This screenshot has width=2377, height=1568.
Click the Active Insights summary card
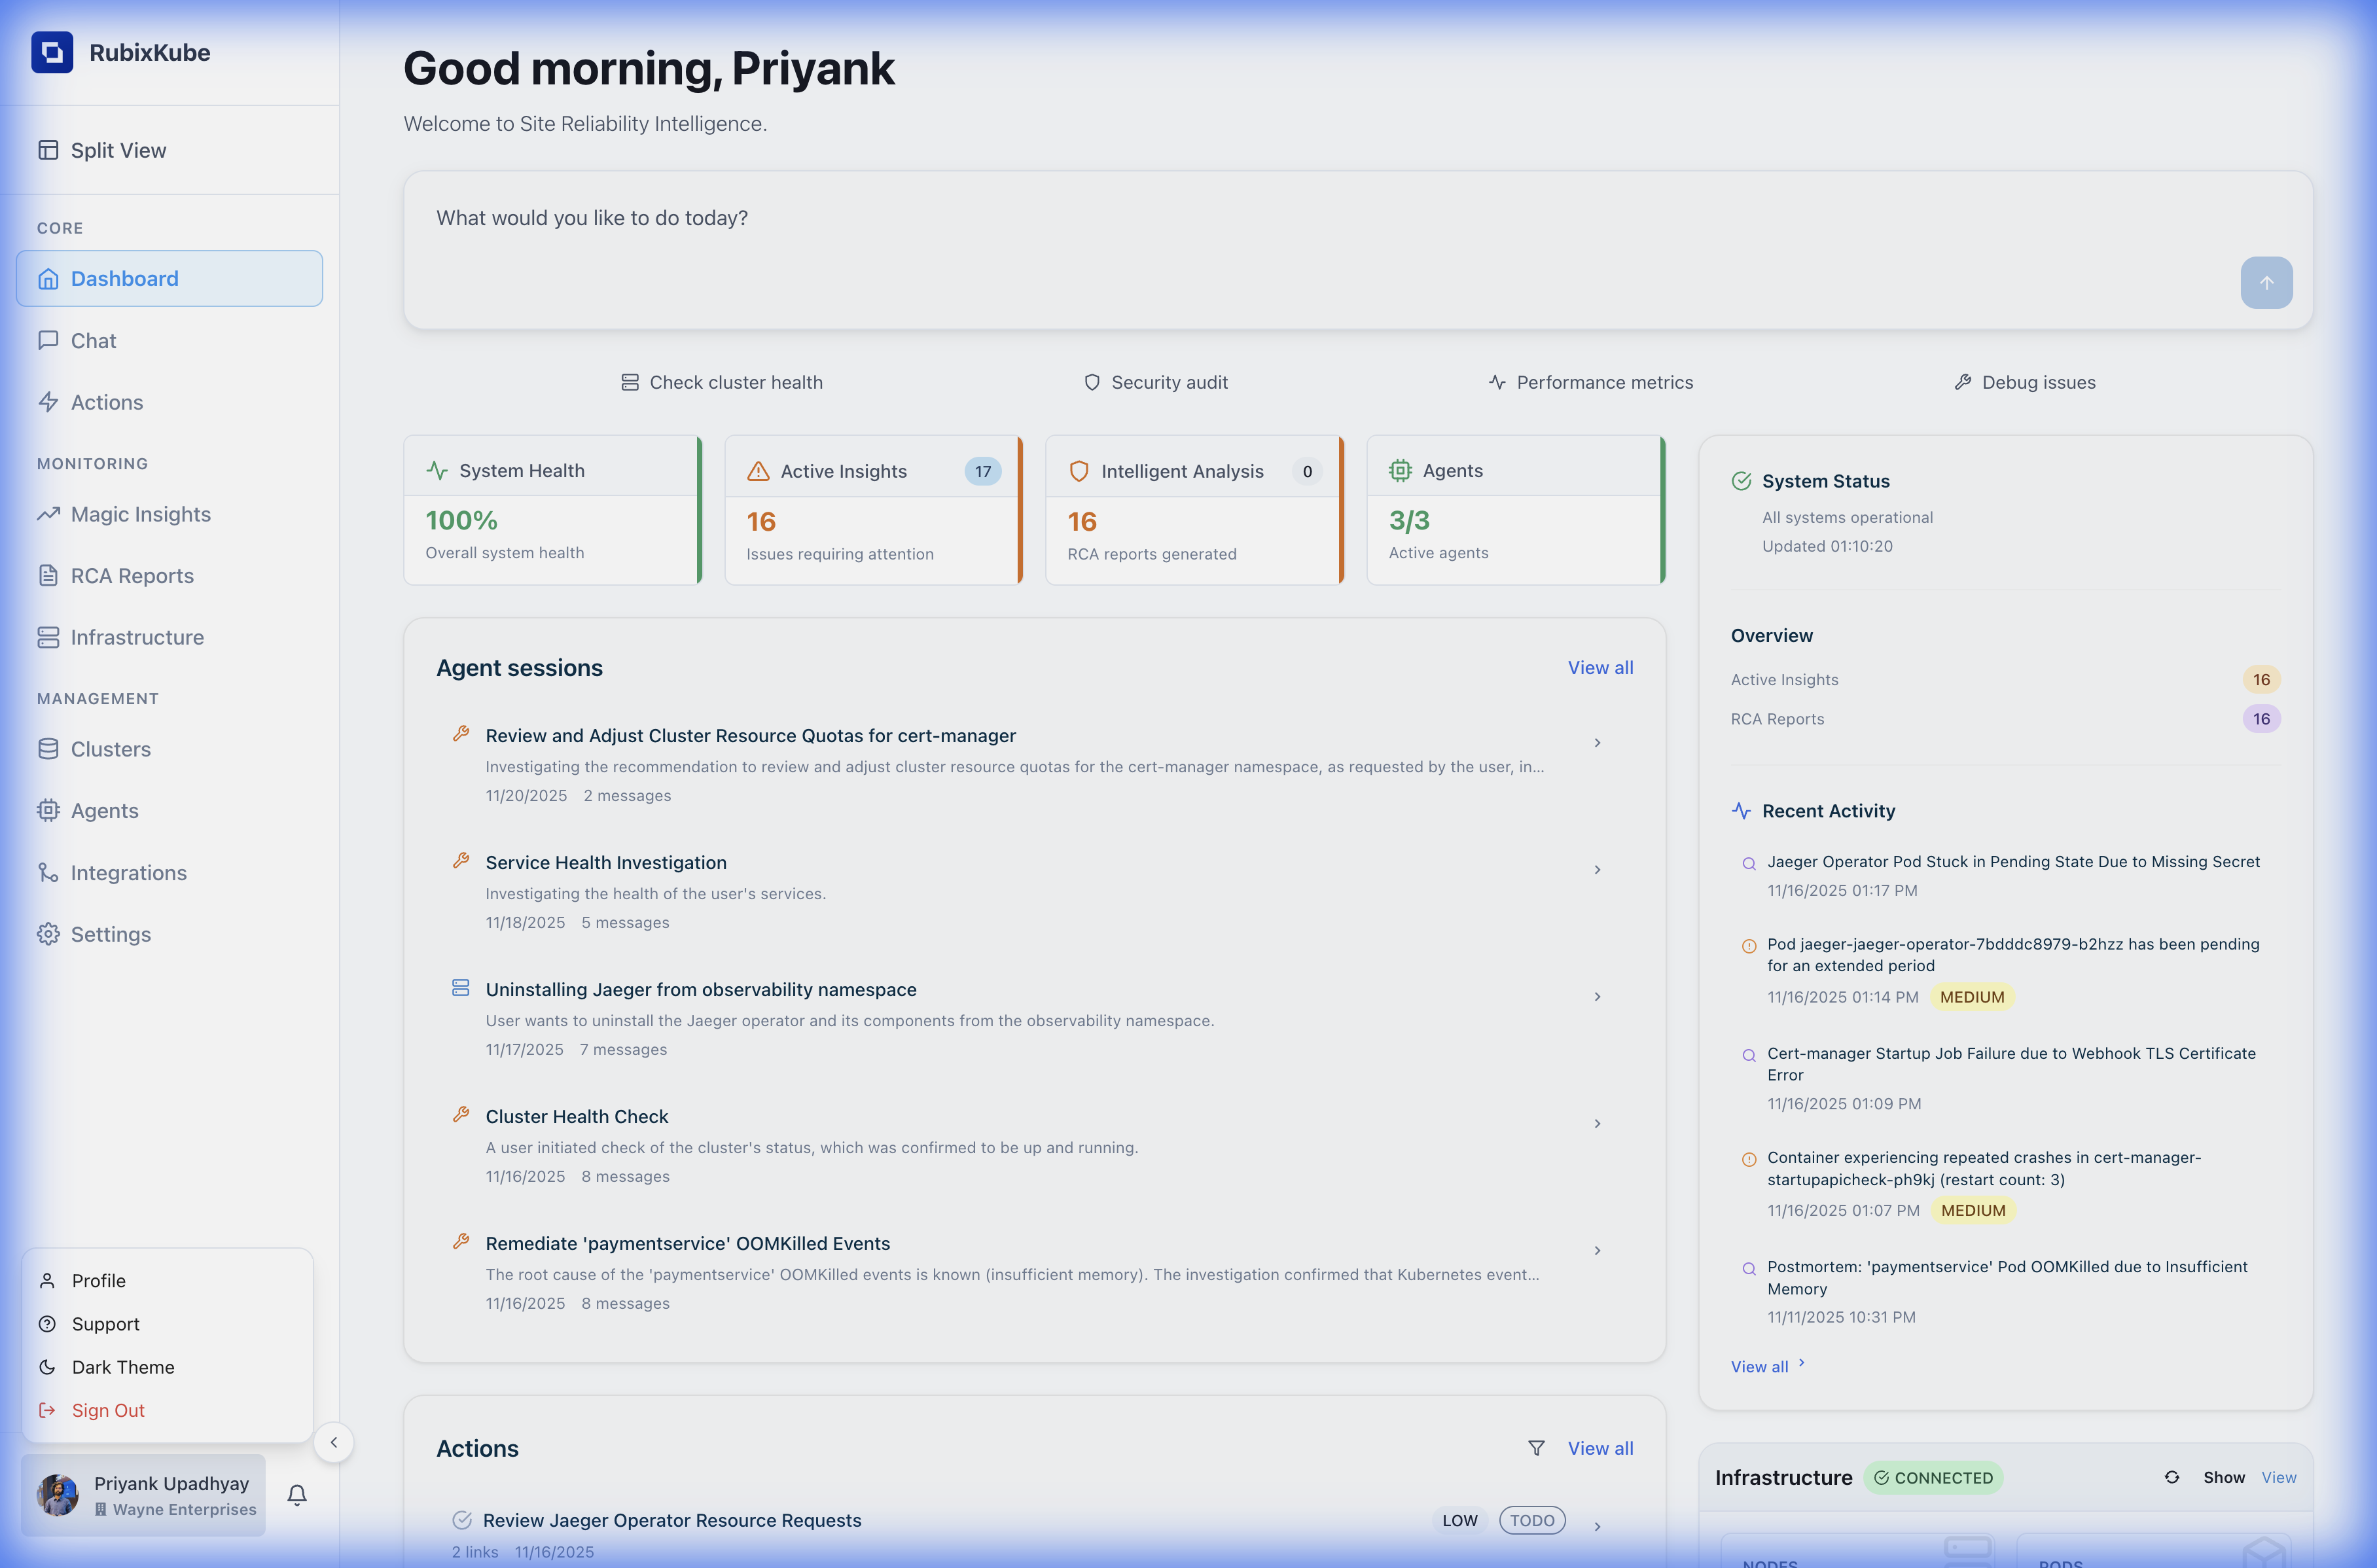[x=872, y=510]
